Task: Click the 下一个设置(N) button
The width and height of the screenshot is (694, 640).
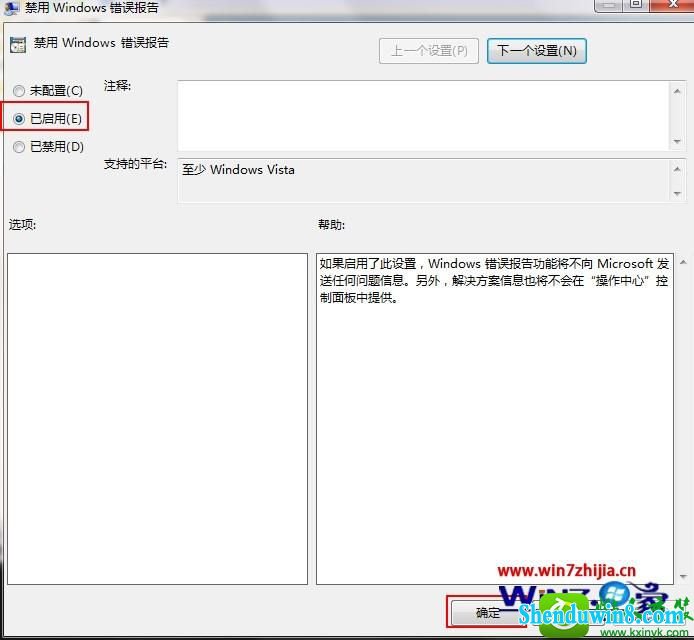Action: (536, 51)
